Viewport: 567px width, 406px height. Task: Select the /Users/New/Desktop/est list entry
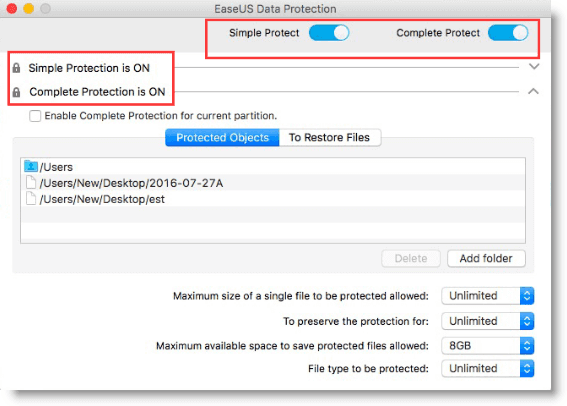click(273, 198)
